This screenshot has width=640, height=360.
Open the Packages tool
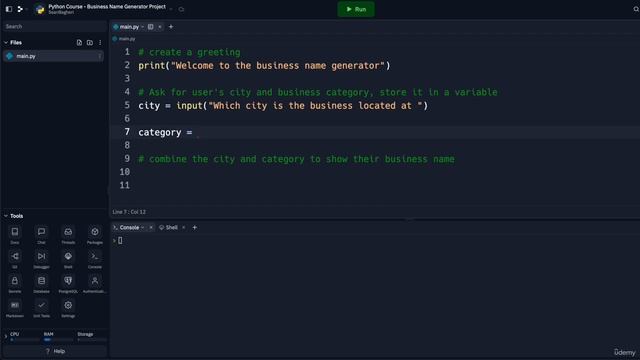[95, 235]
